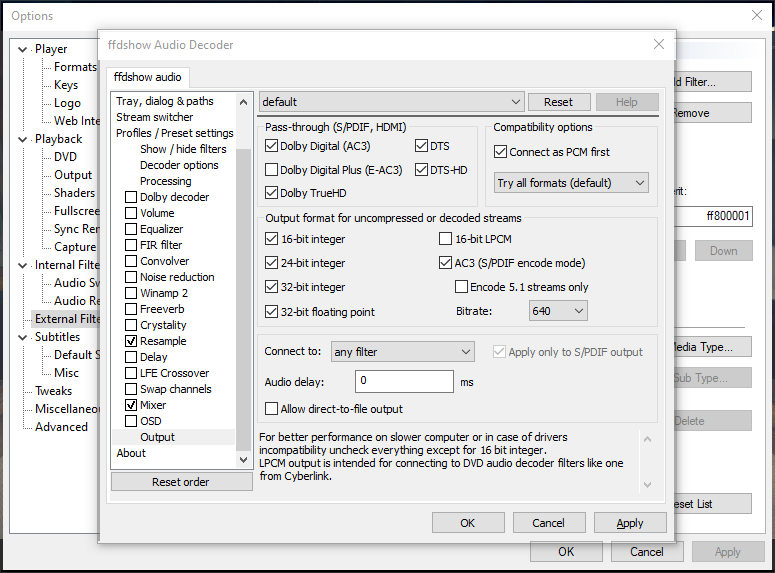
Task: Click the filter list scrollbar down arrow
Action: click(x=243, y=459)
